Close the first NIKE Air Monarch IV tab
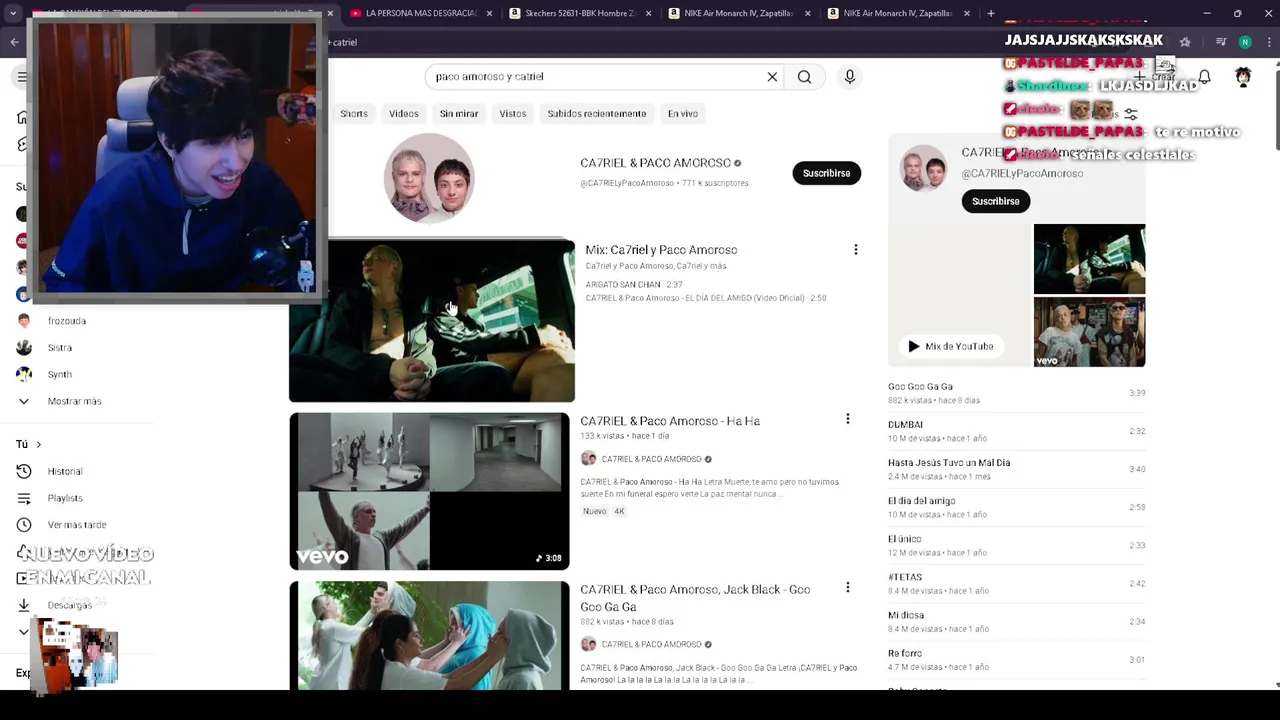The width and height of the screenshot is (1280, 720). [x=807, y=13]
